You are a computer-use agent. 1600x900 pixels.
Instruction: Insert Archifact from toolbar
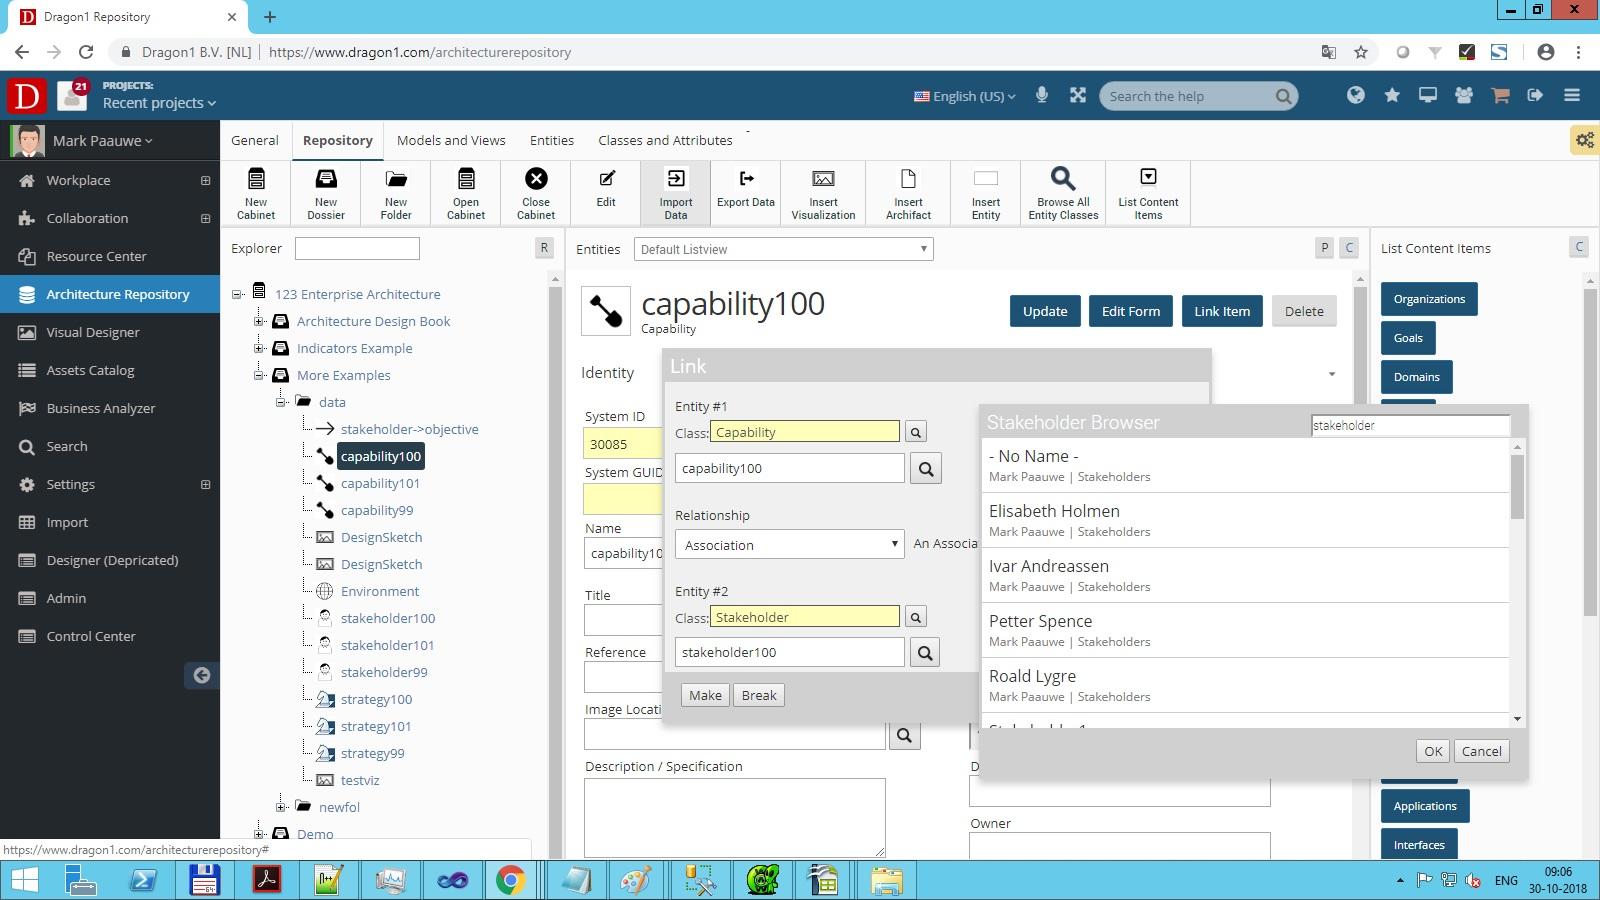pos(908,192)
